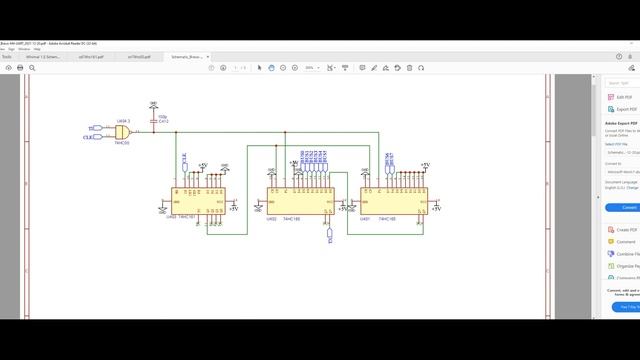Screen dimensions: 640x360
Task: Open Organize Pages tool in side panel
Action: click(x=623, y=266)
